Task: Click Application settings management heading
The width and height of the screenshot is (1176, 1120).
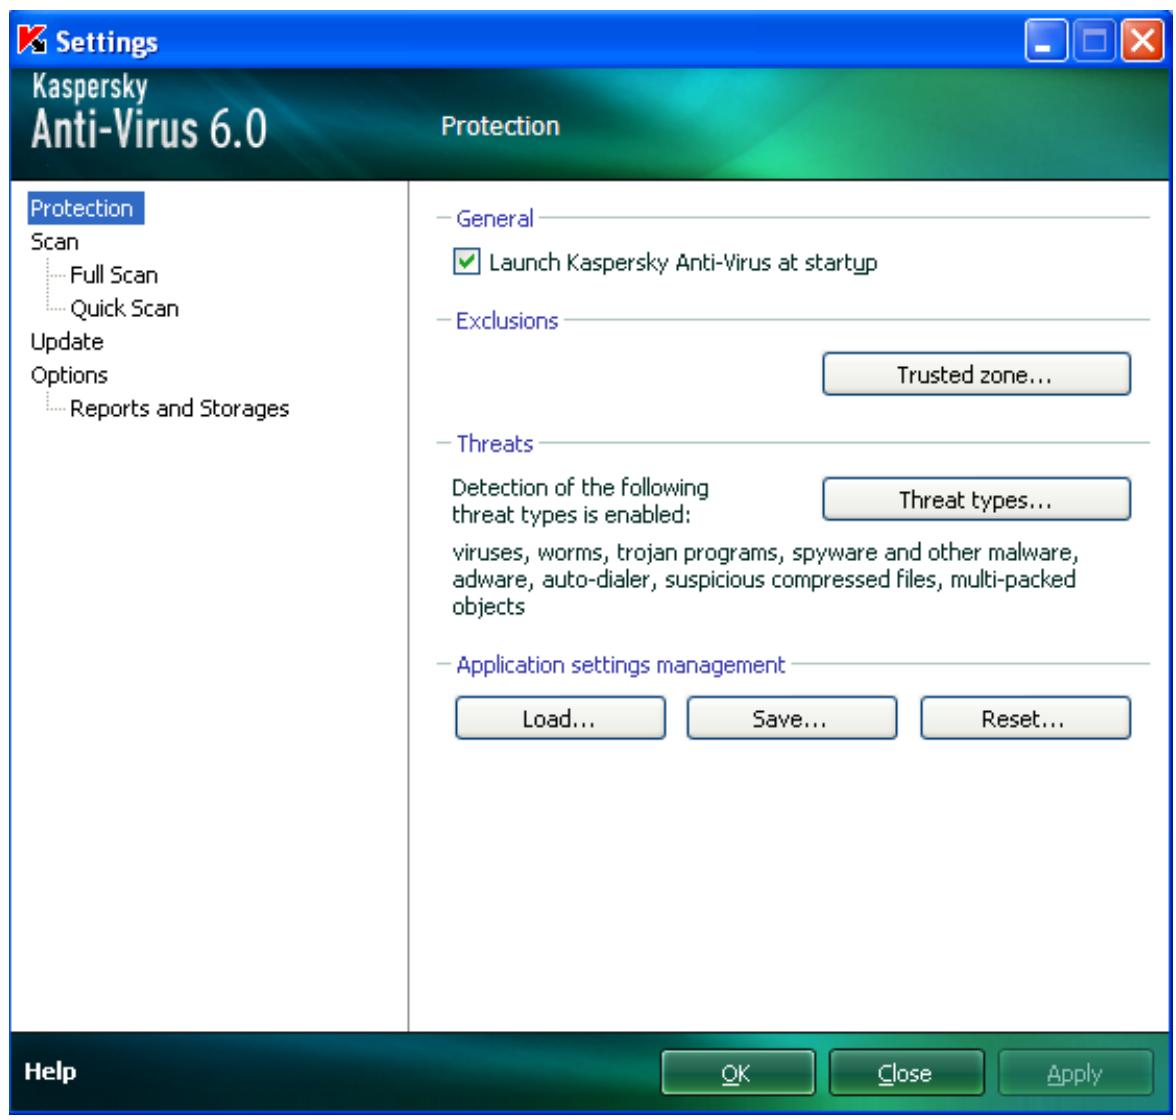Action: (620, 665)
